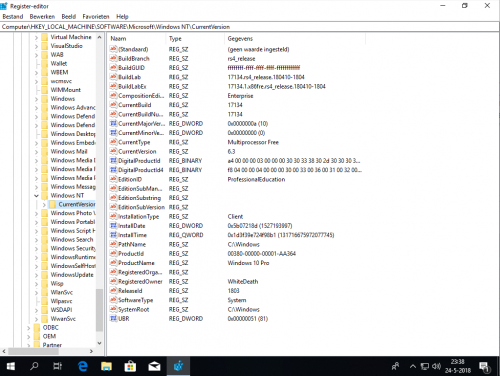The image size is (500, 376).
Task: Click the BuildLabEx string value icon
Action: point(113,86)
